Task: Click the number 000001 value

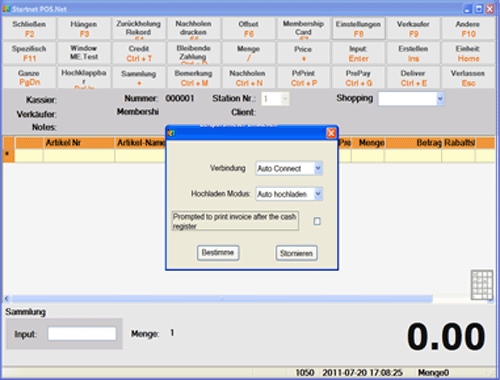Action: [x=180, y=98]
